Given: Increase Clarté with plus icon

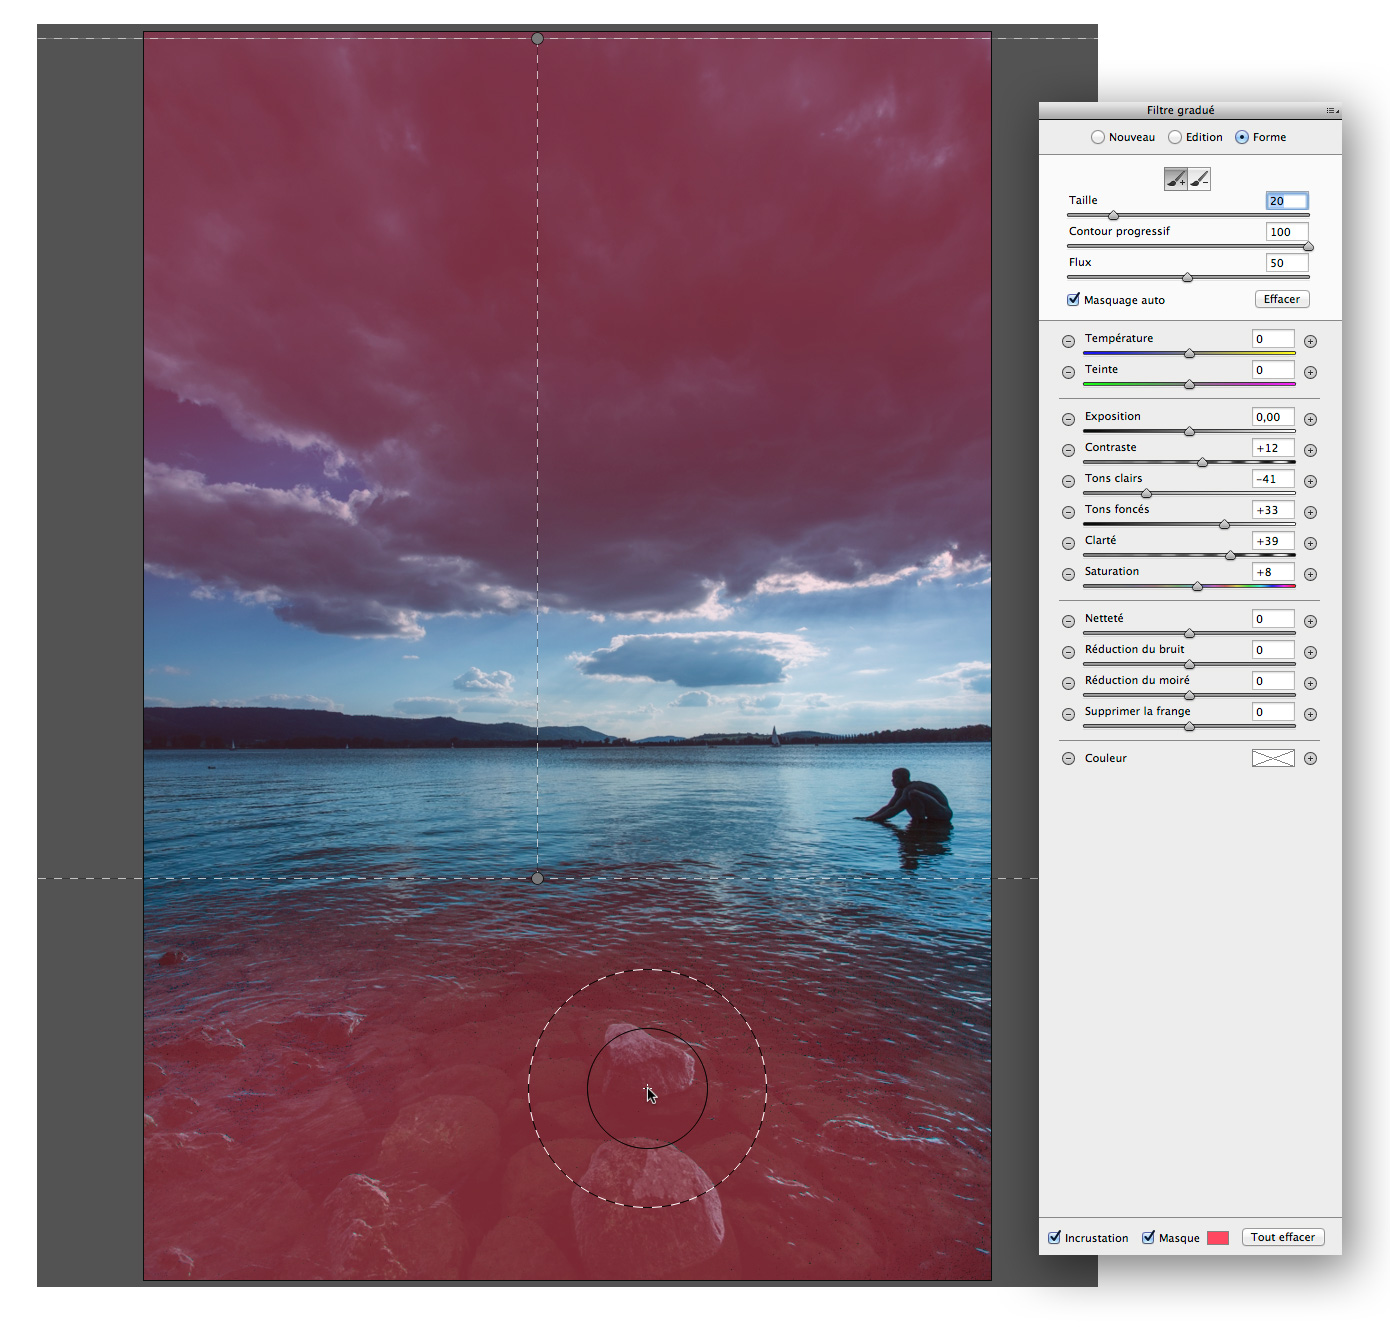Looking at the screenshot, I should [x=1310, y=543].
